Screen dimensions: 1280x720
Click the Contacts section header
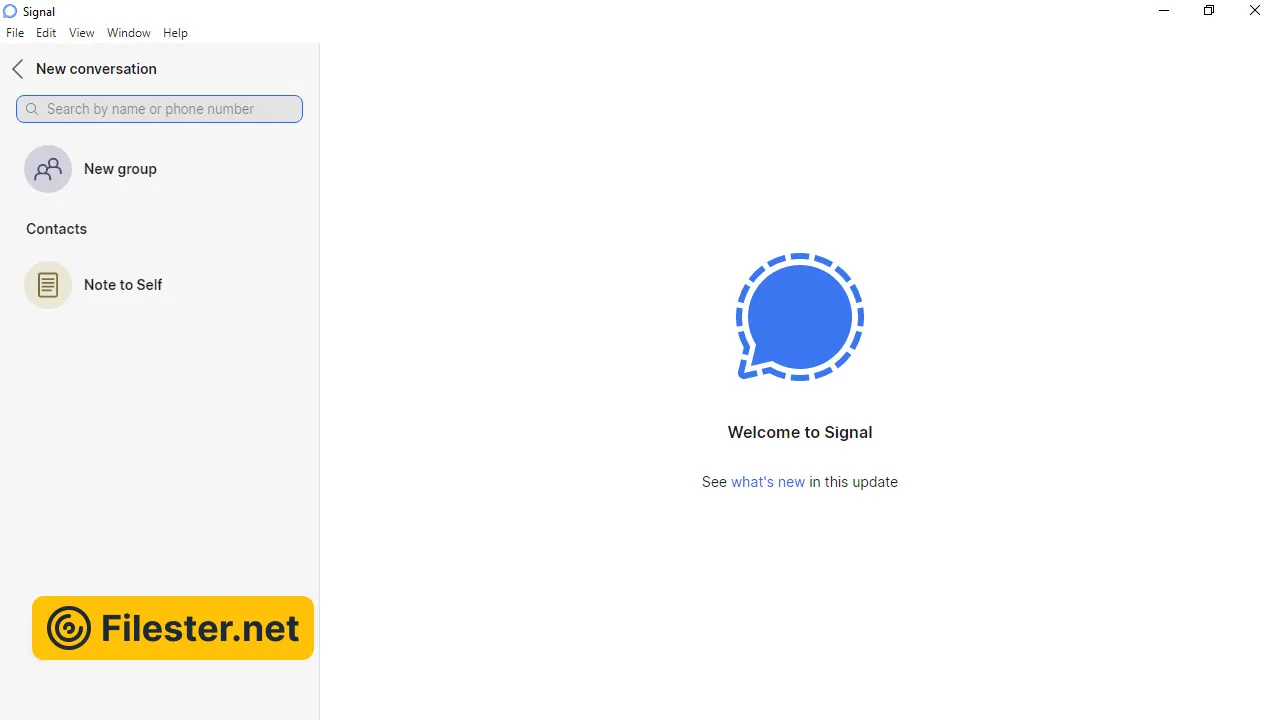click(56, 229)
